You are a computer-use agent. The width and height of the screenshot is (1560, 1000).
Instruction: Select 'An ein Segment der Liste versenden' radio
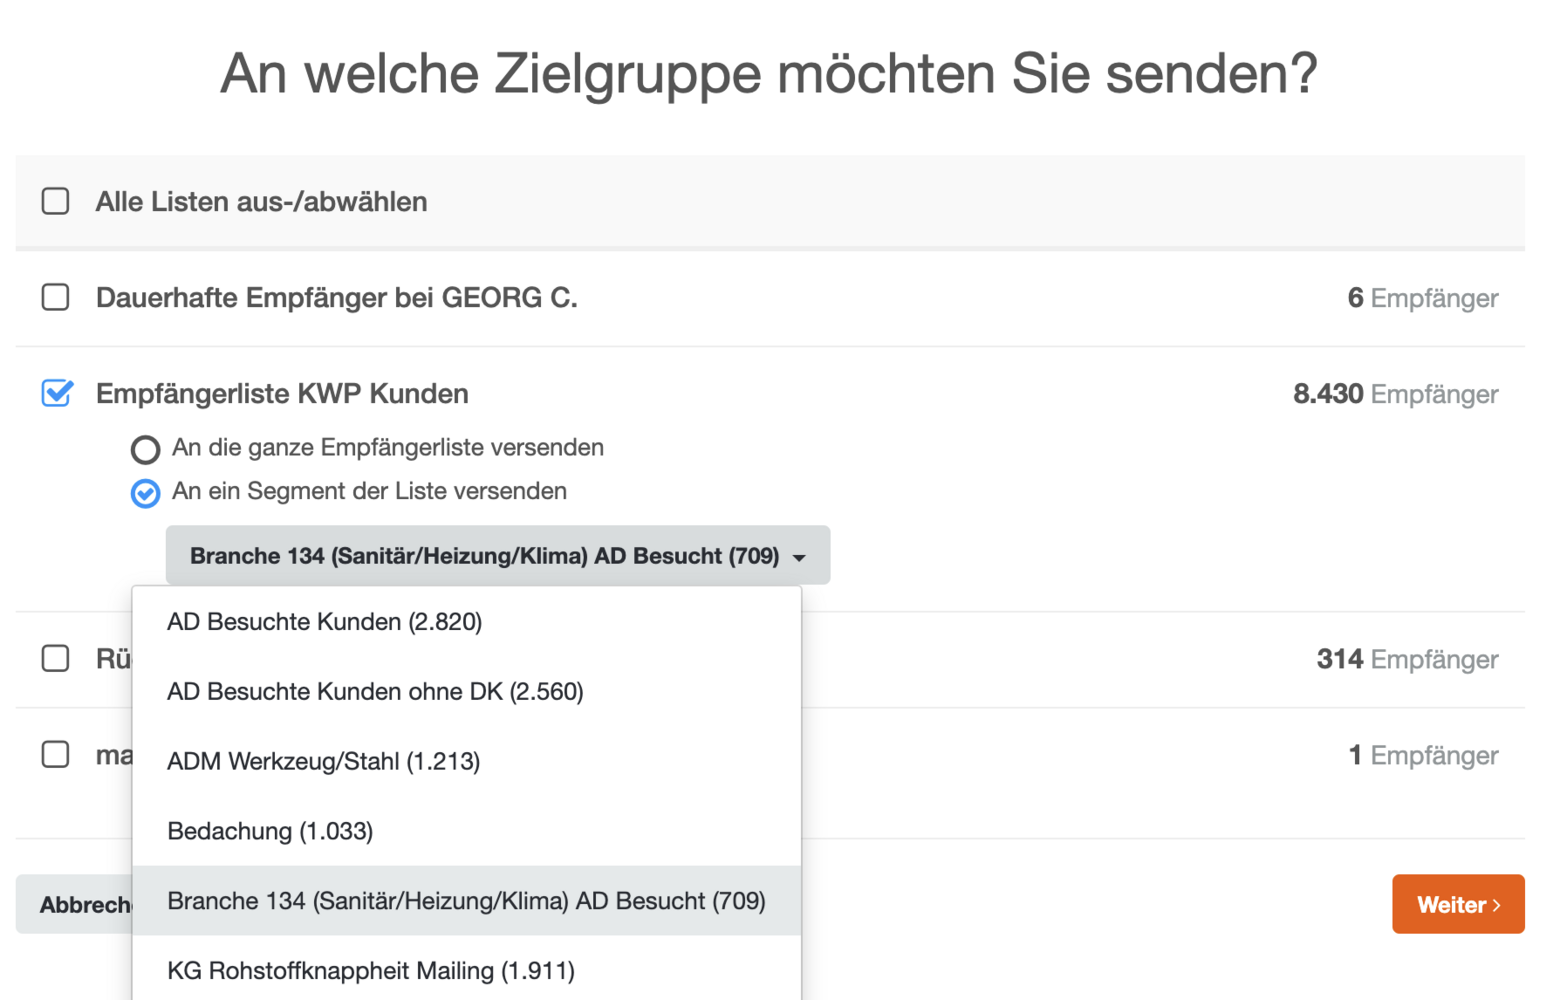[x=145, y=493]
